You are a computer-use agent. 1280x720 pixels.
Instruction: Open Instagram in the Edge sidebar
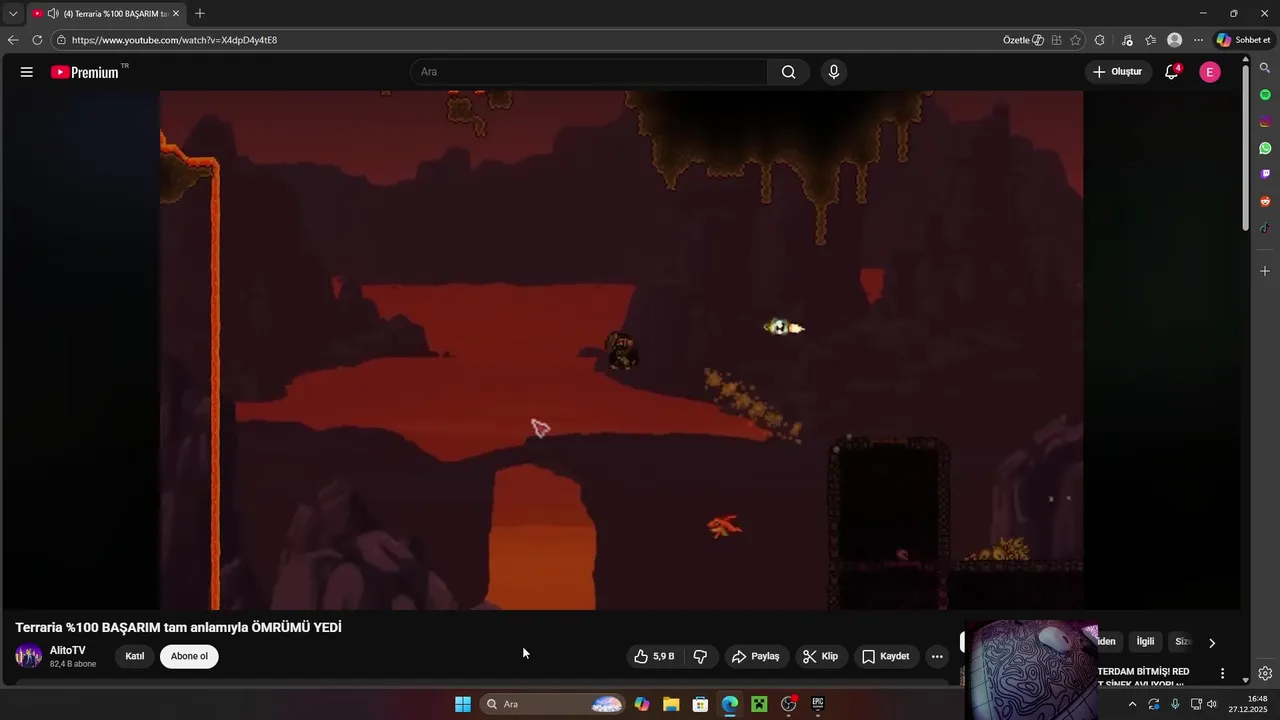click(x=1265, y=121)
